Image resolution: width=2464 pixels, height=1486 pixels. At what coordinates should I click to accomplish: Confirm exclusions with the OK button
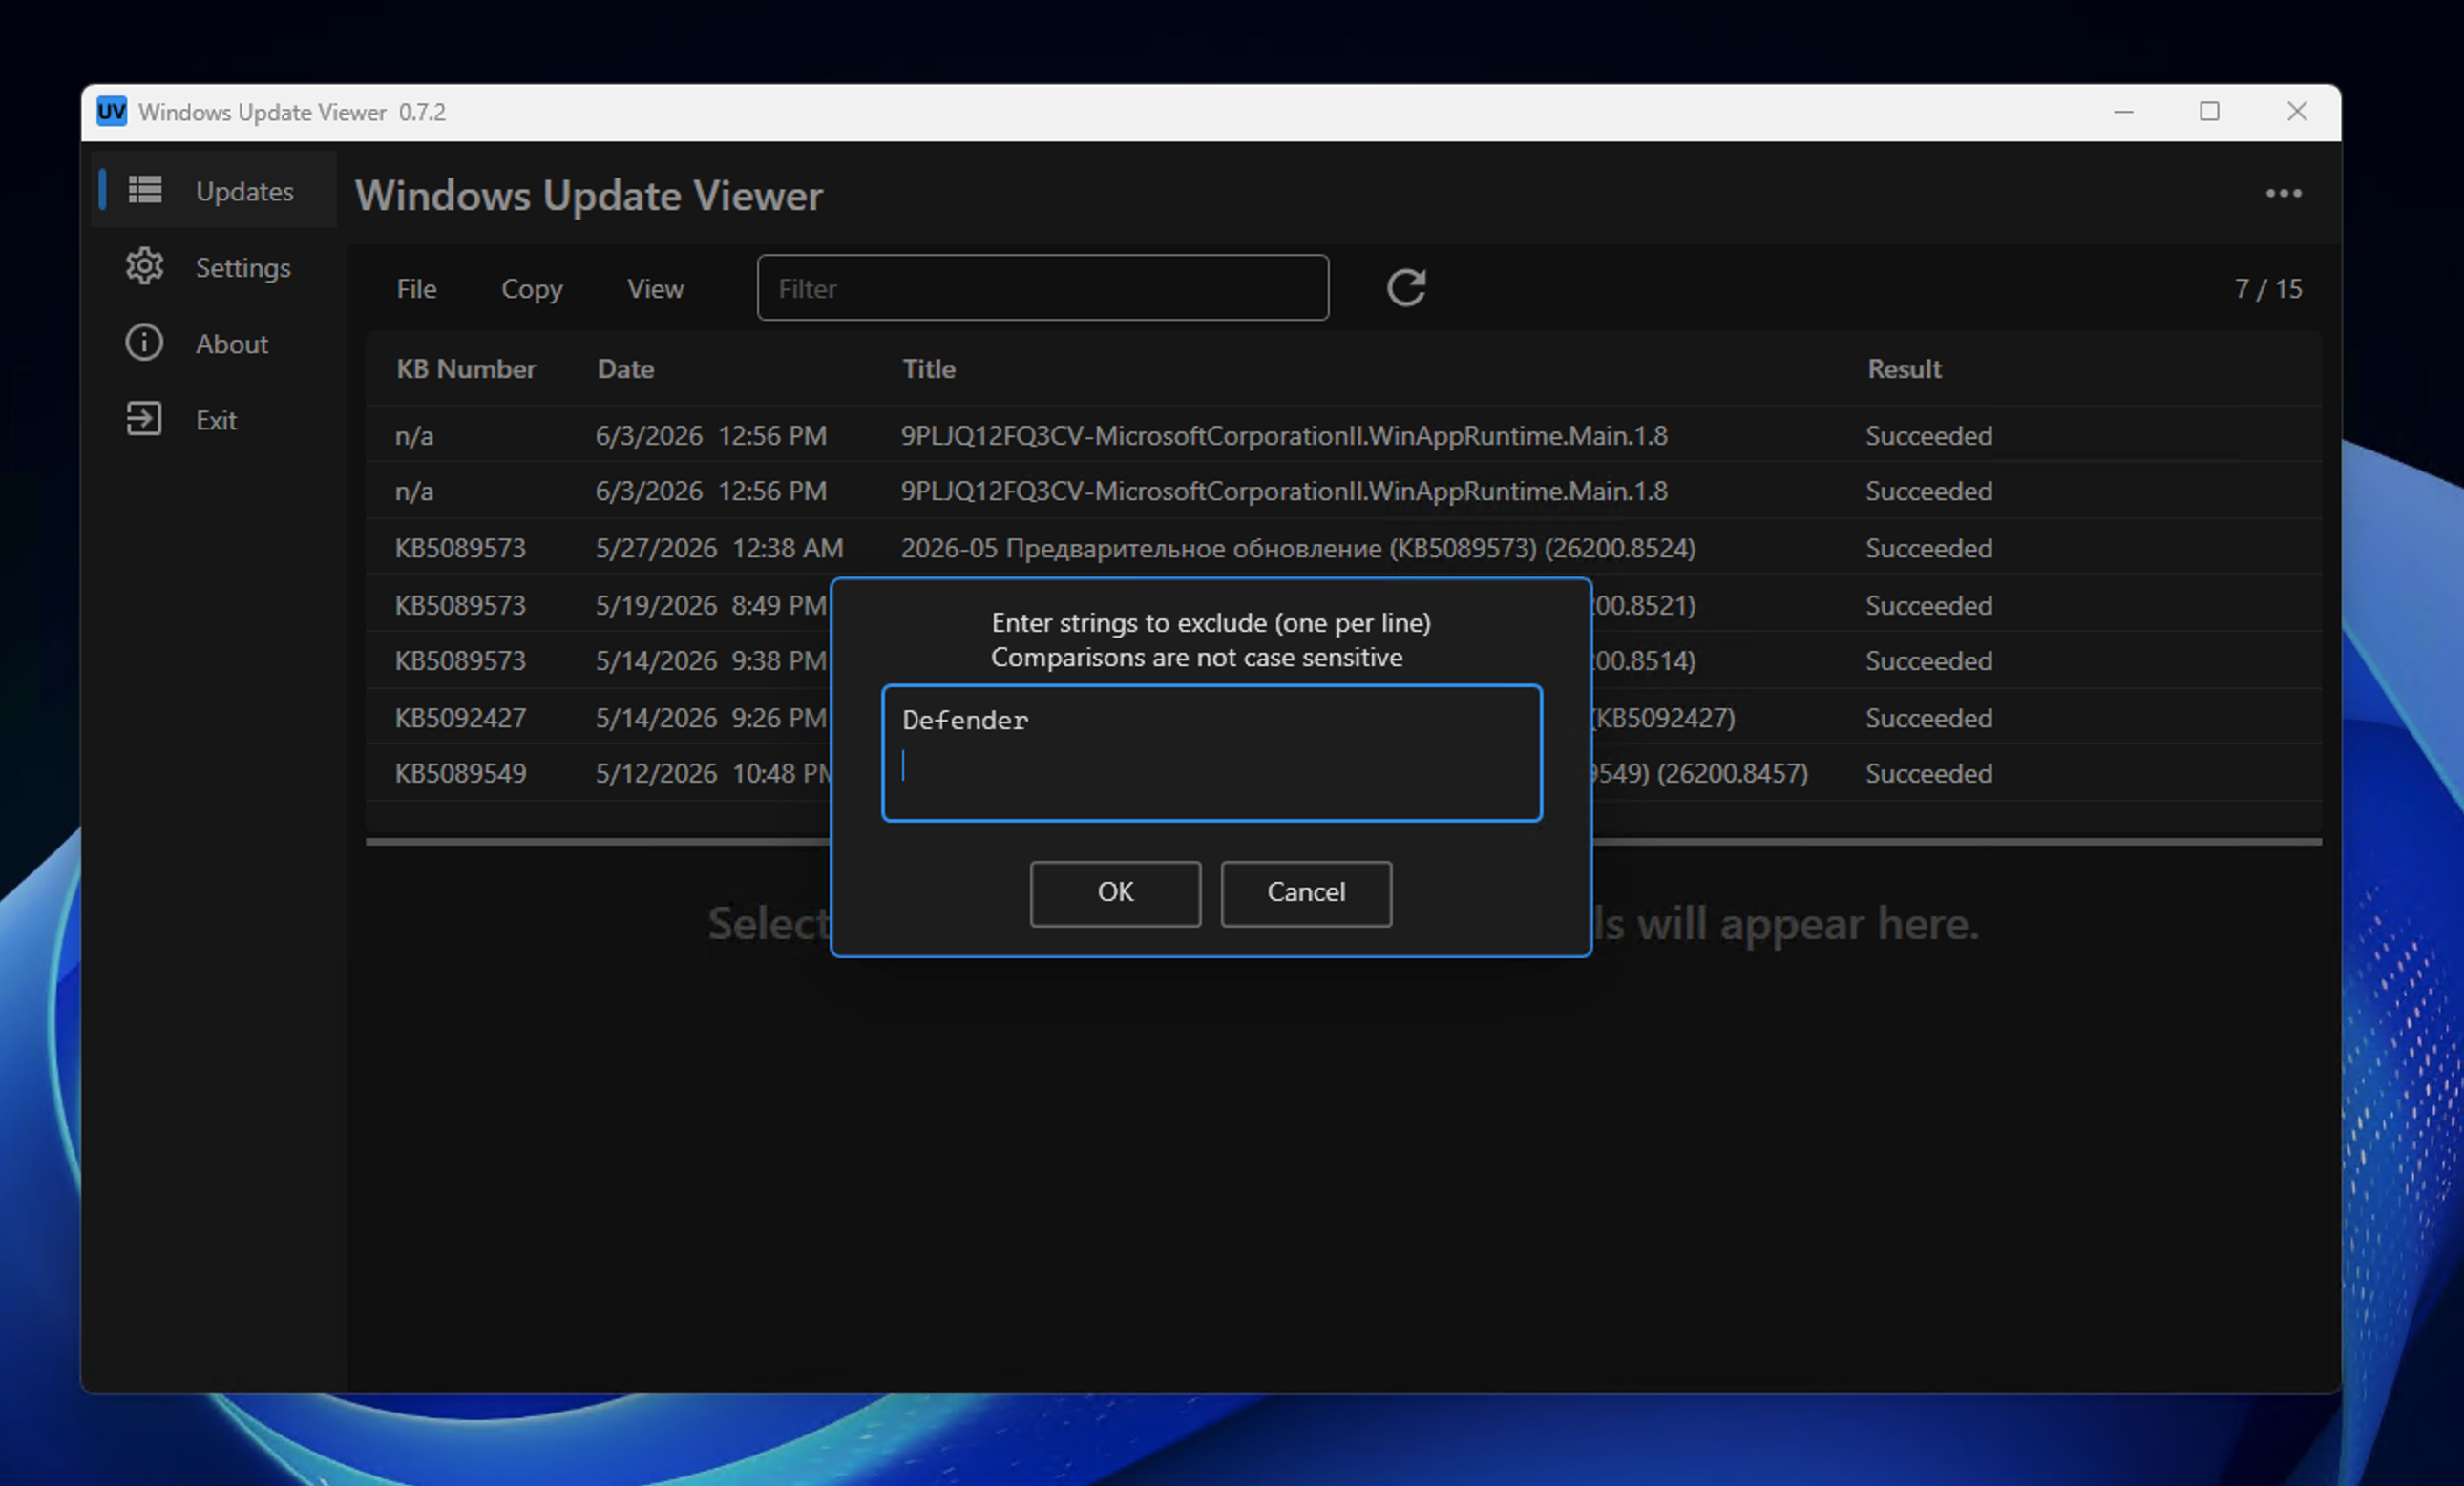[x=1115, y=893]
